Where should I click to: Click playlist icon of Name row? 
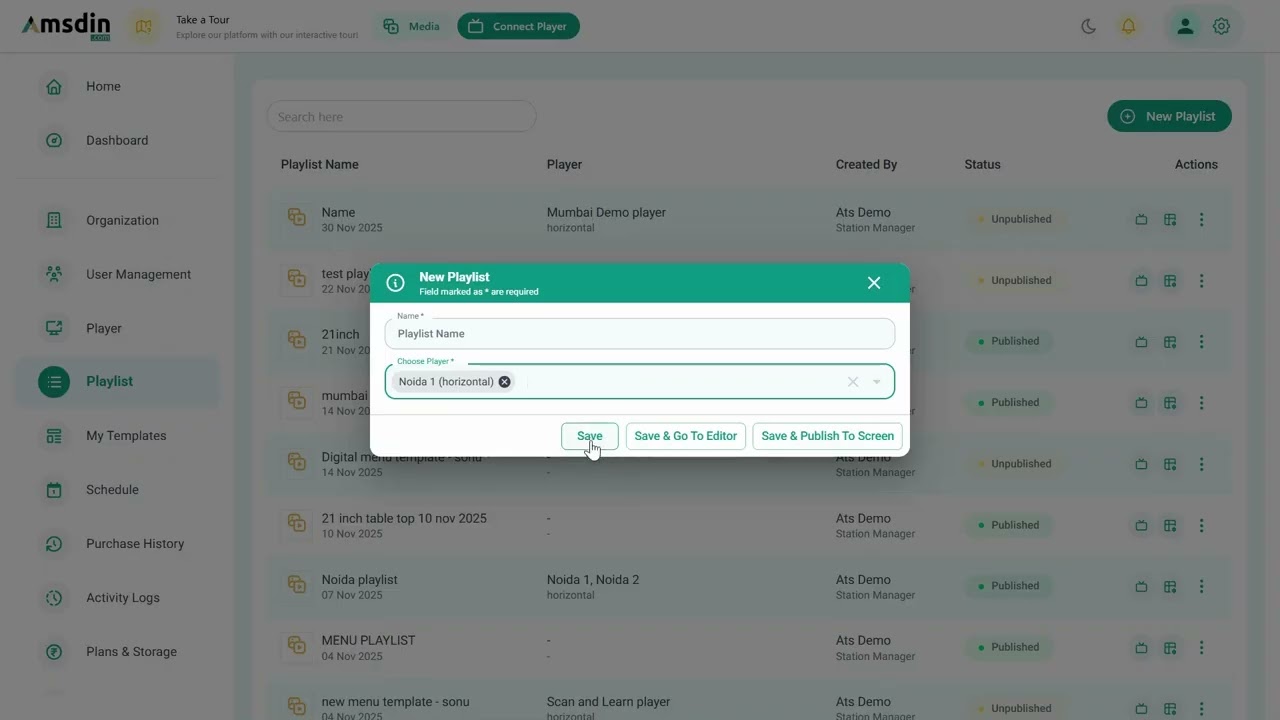point(296,218)
